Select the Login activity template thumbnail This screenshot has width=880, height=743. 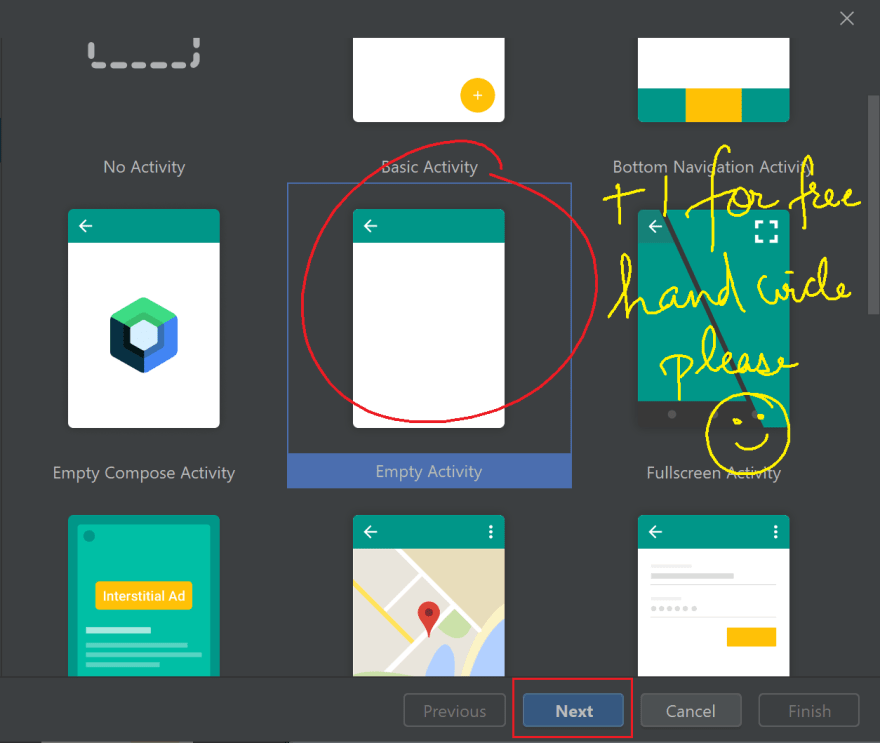click(713, 595)
